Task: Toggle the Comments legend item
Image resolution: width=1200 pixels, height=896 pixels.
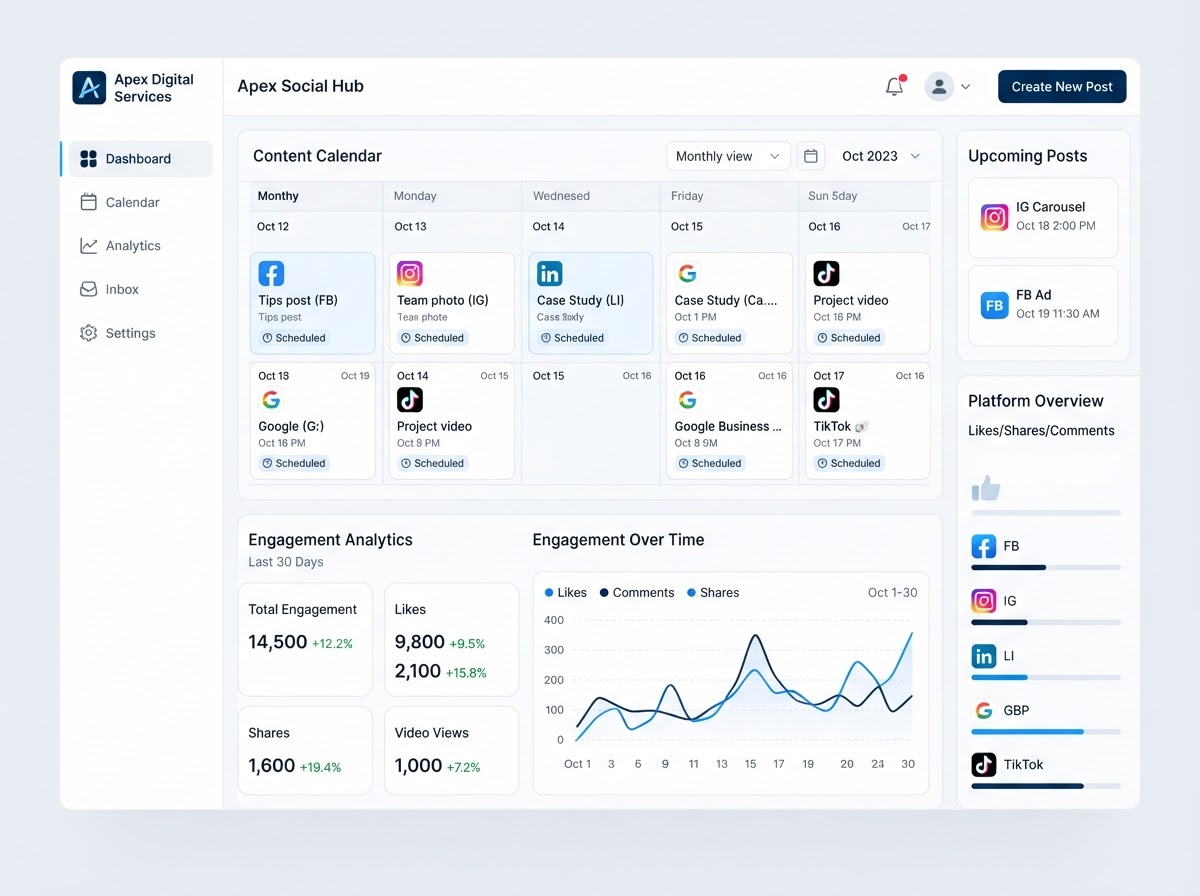Action: point(637,593)
